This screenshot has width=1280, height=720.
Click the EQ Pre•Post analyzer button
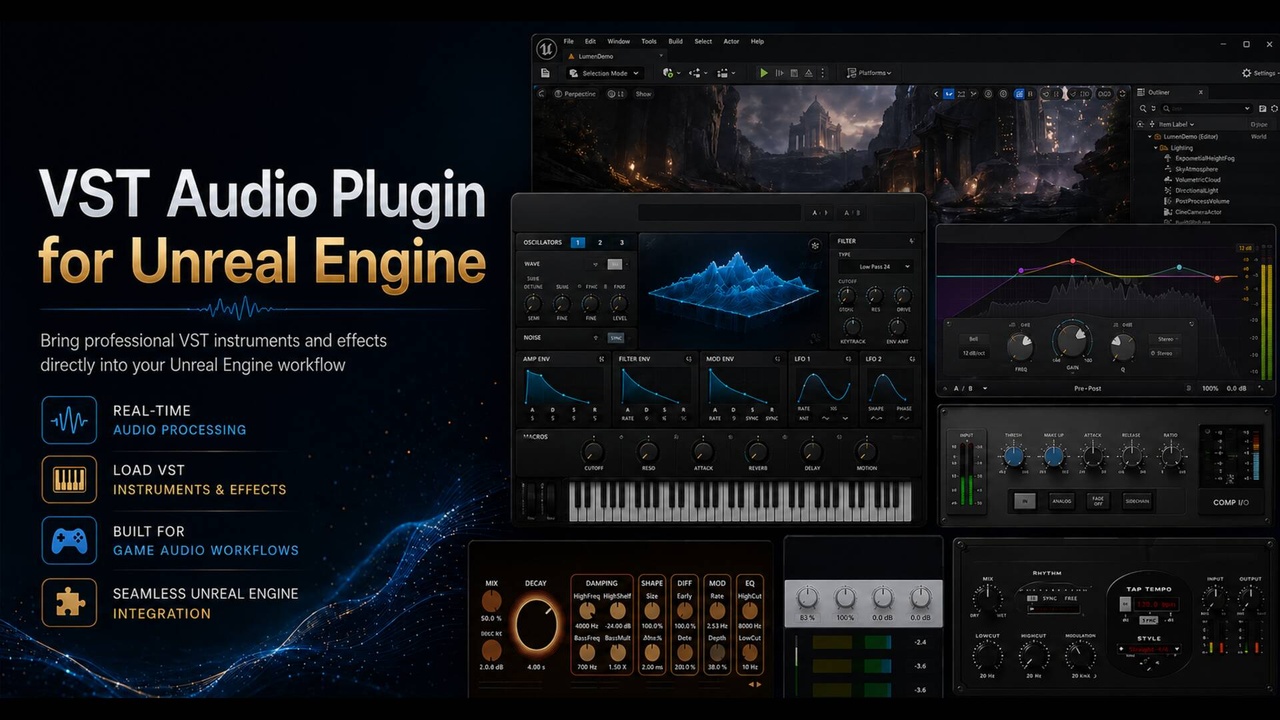tap(1088, 388)
